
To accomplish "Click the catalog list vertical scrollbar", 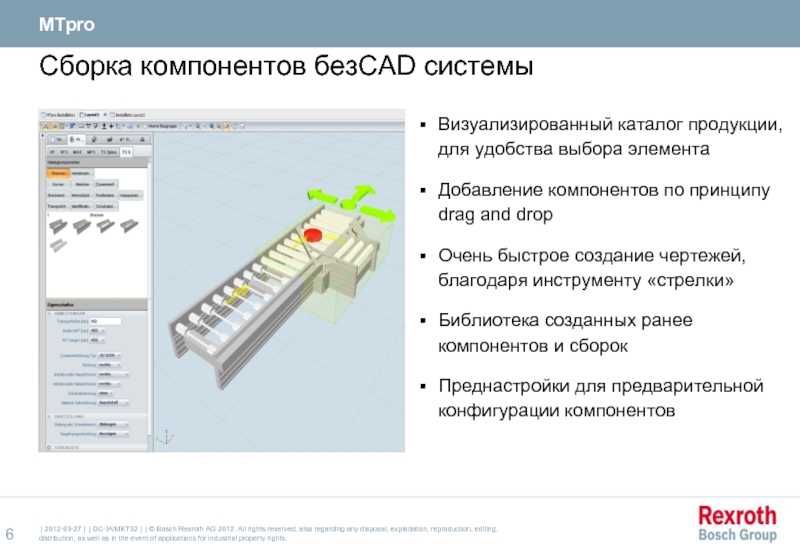I will (x=149, y=227).
